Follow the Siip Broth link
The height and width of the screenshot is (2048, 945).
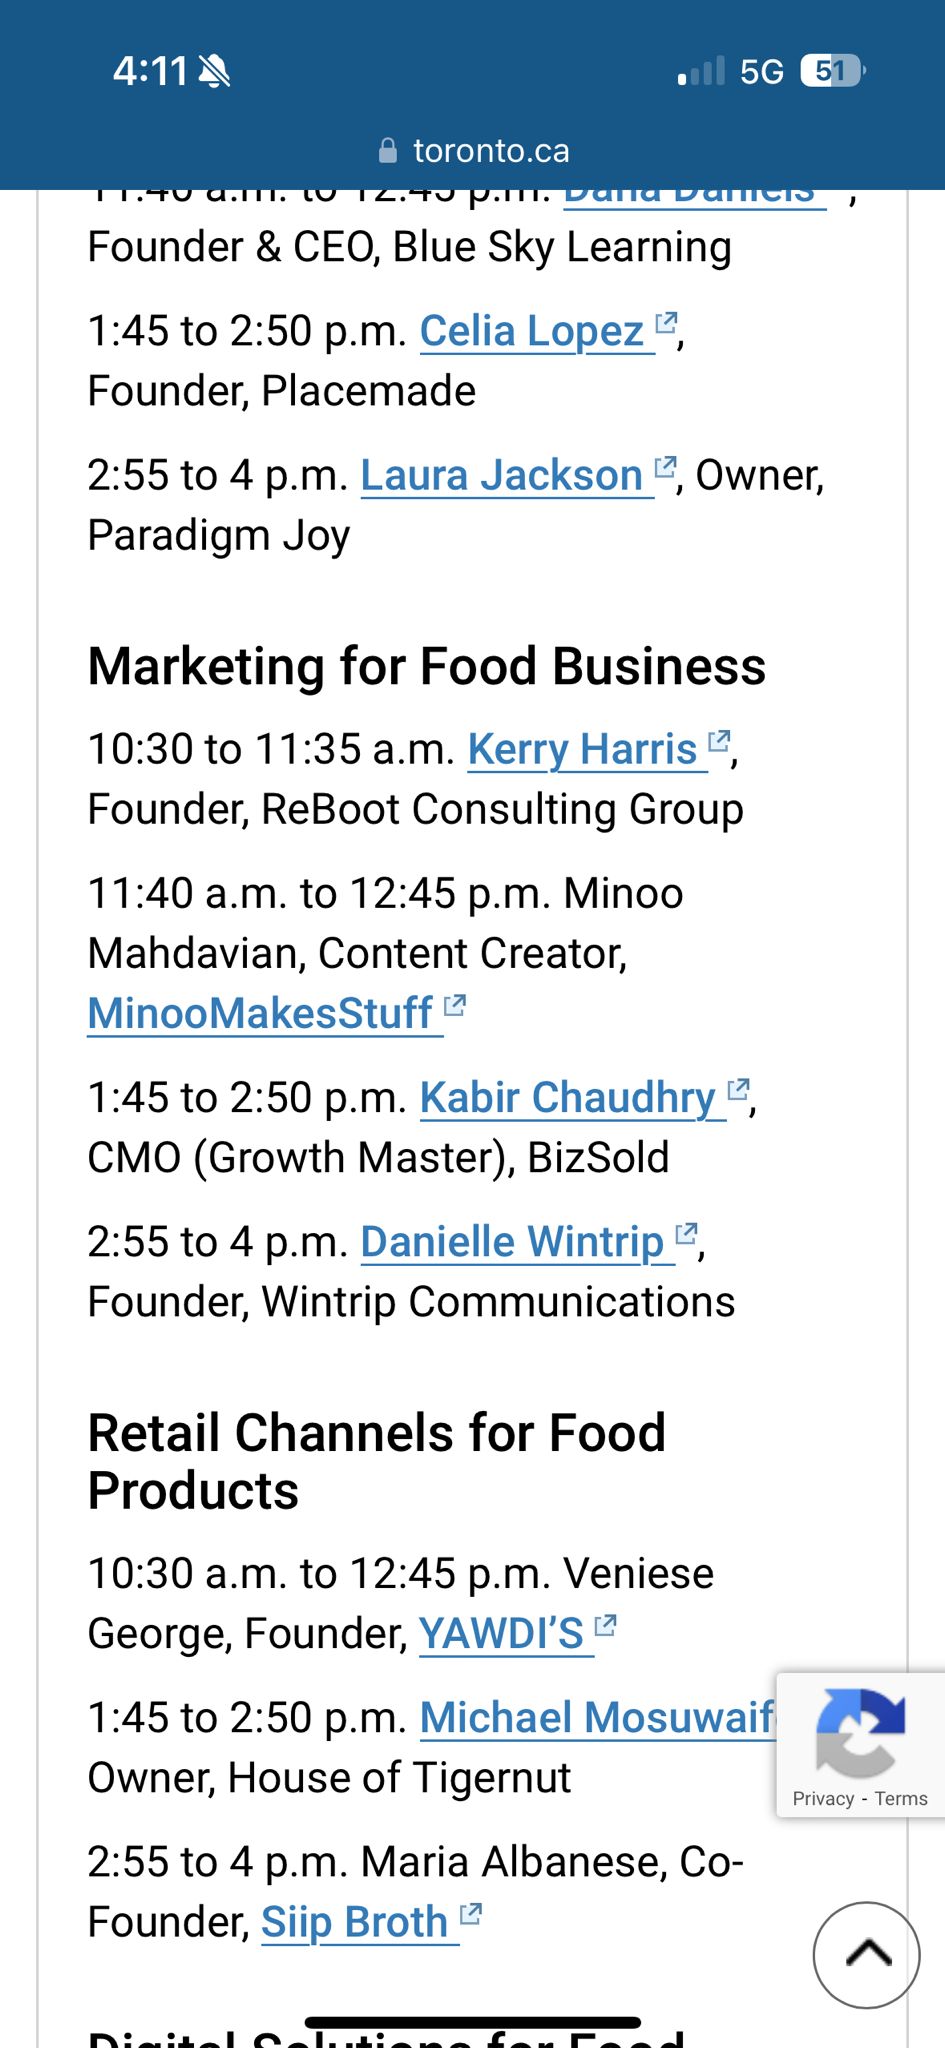coord(354,1922)
